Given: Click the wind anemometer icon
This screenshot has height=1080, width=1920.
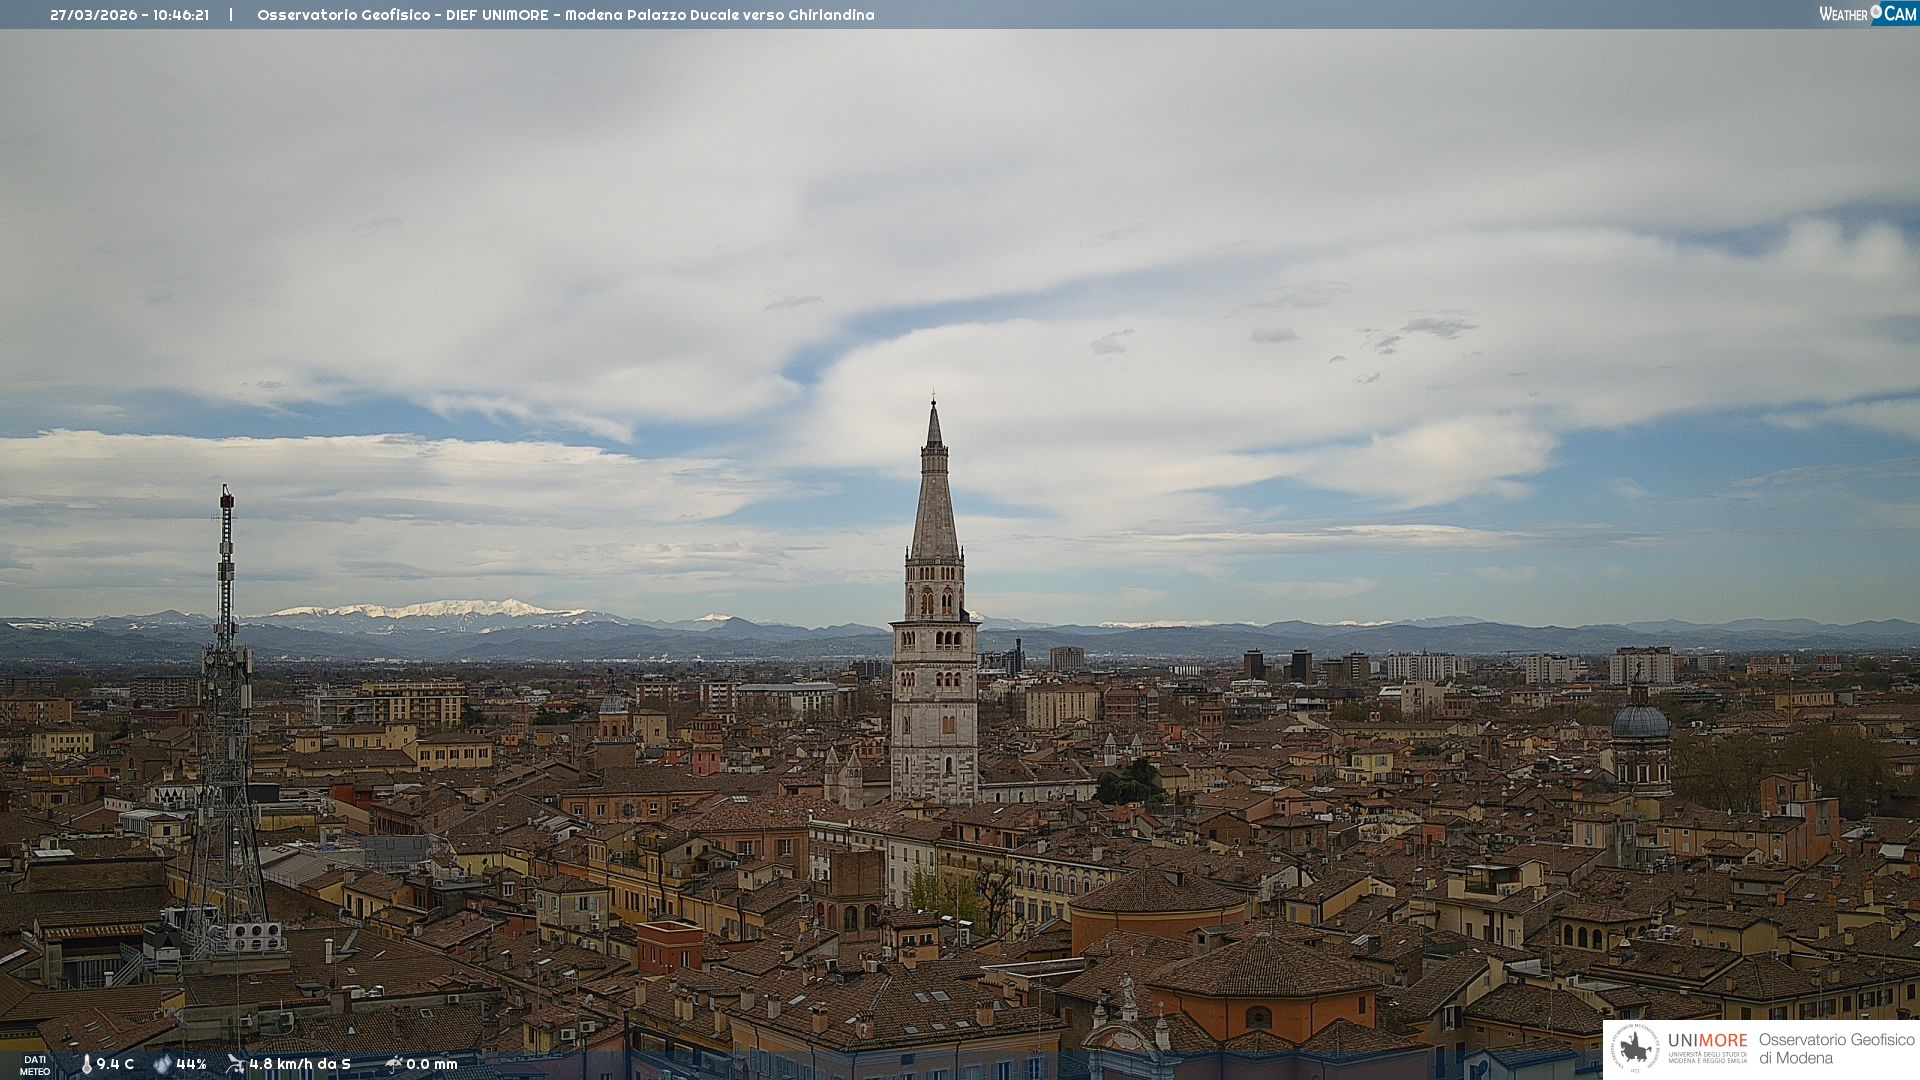Looking at the screenshot, I should pos(235,1064).
